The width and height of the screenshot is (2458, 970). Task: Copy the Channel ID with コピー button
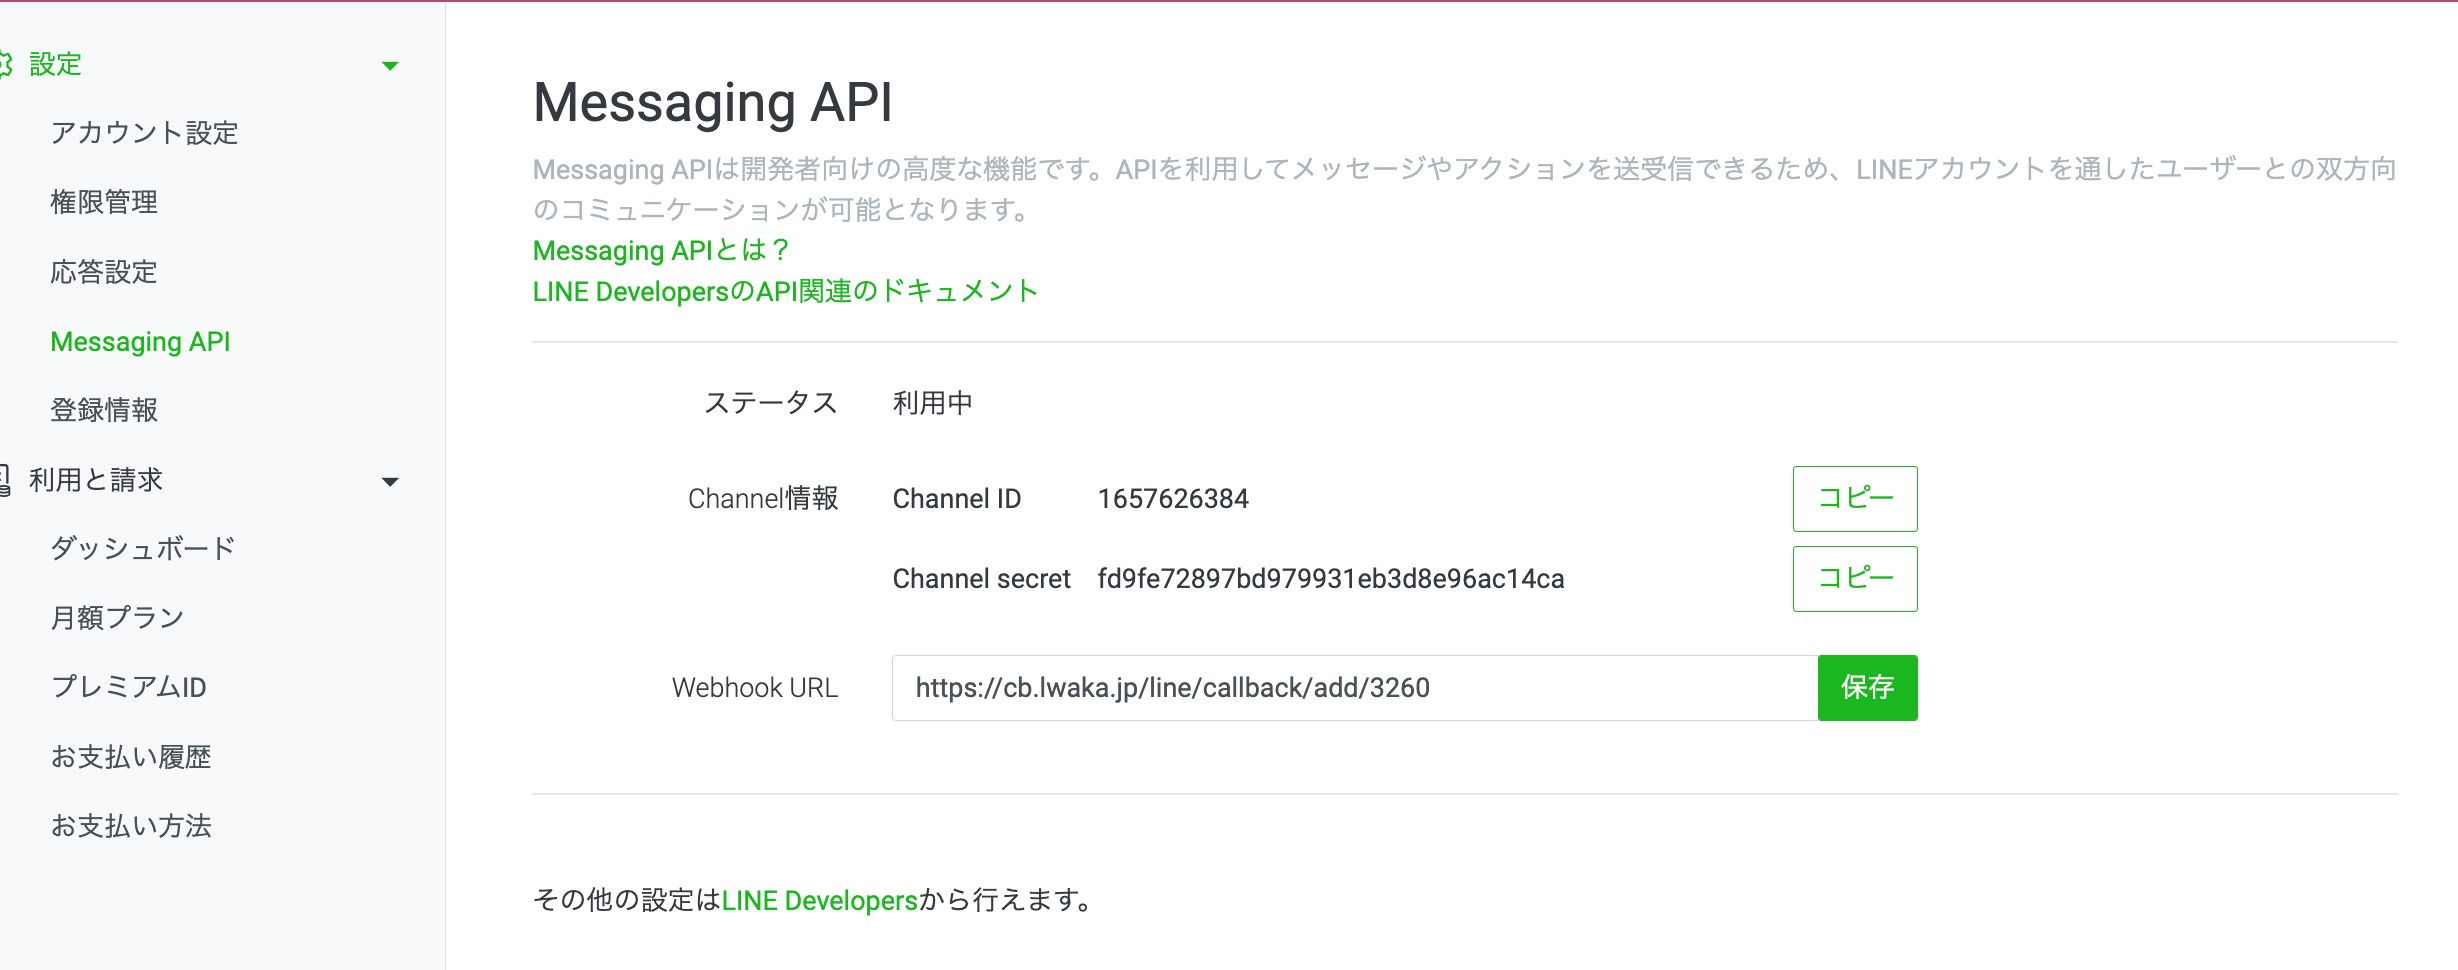point(1855,499)
